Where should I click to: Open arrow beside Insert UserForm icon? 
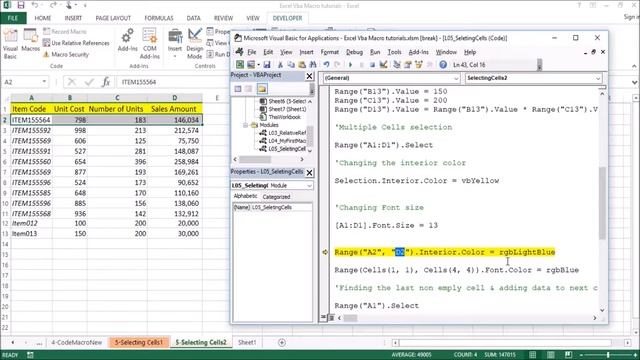point(258,64)
